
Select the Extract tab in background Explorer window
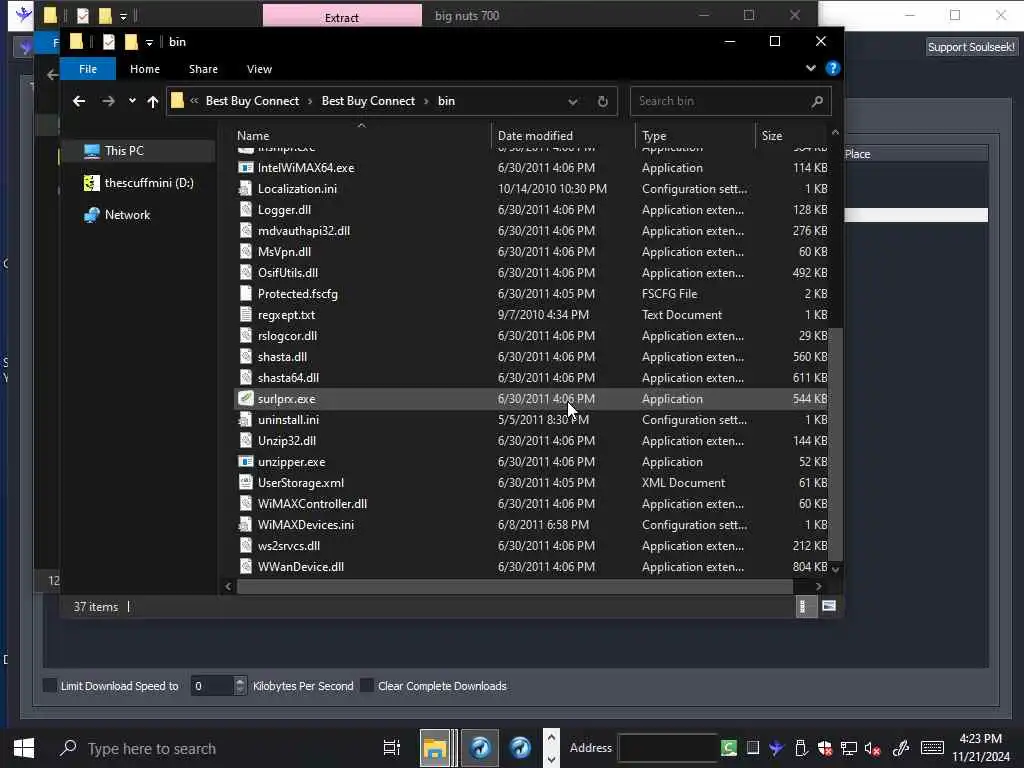pyautogui.click(x=342, y=17)
